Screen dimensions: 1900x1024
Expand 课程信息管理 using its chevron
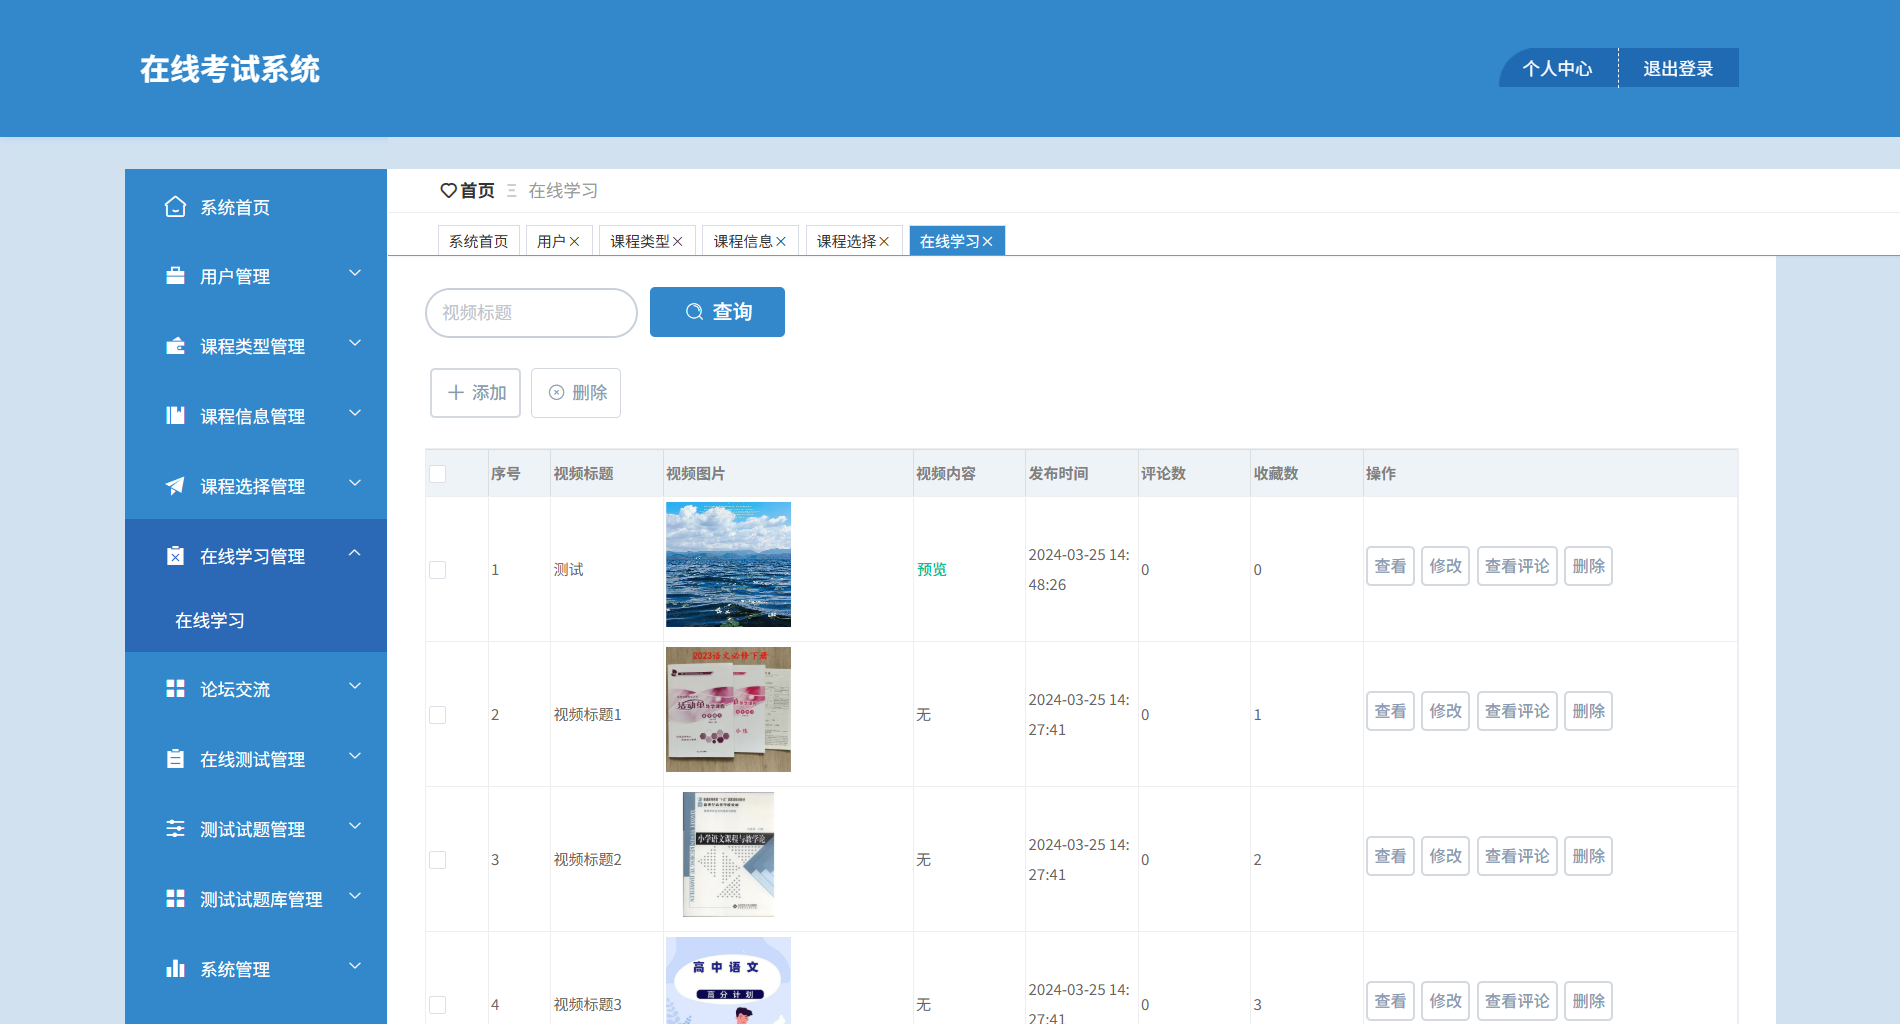355,413
